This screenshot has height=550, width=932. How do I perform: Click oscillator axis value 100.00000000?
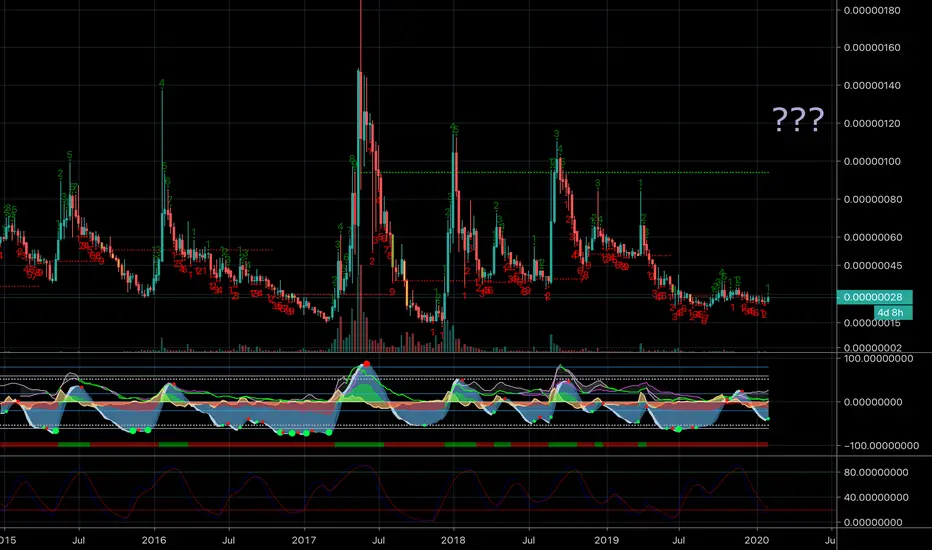coord(878,359)
